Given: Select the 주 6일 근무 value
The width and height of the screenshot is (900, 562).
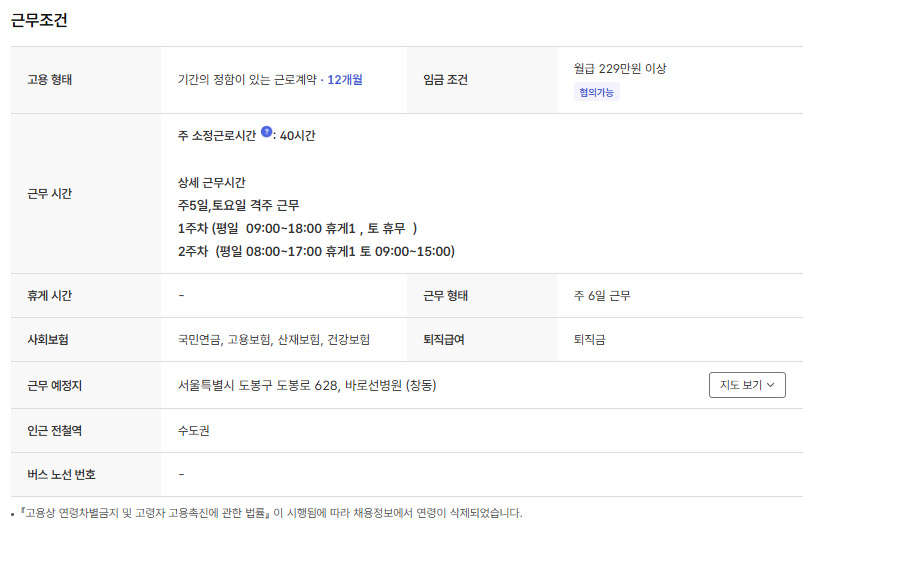Looking at the screenshot, I should tap(602, 296).
